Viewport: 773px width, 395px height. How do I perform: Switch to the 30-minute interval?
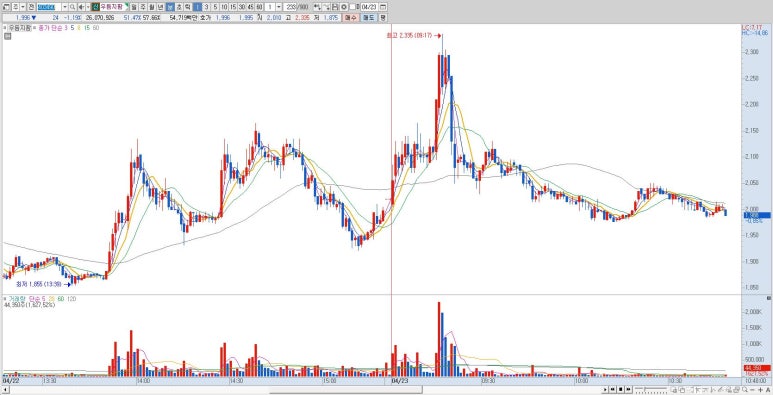tap(242, 7)
